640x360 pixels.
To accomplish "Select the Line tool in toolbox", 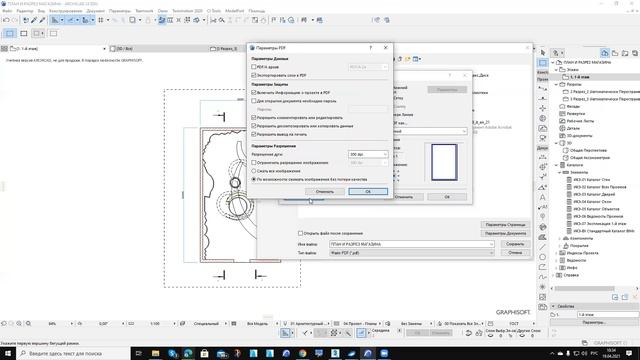I will [x=542, y=247].
